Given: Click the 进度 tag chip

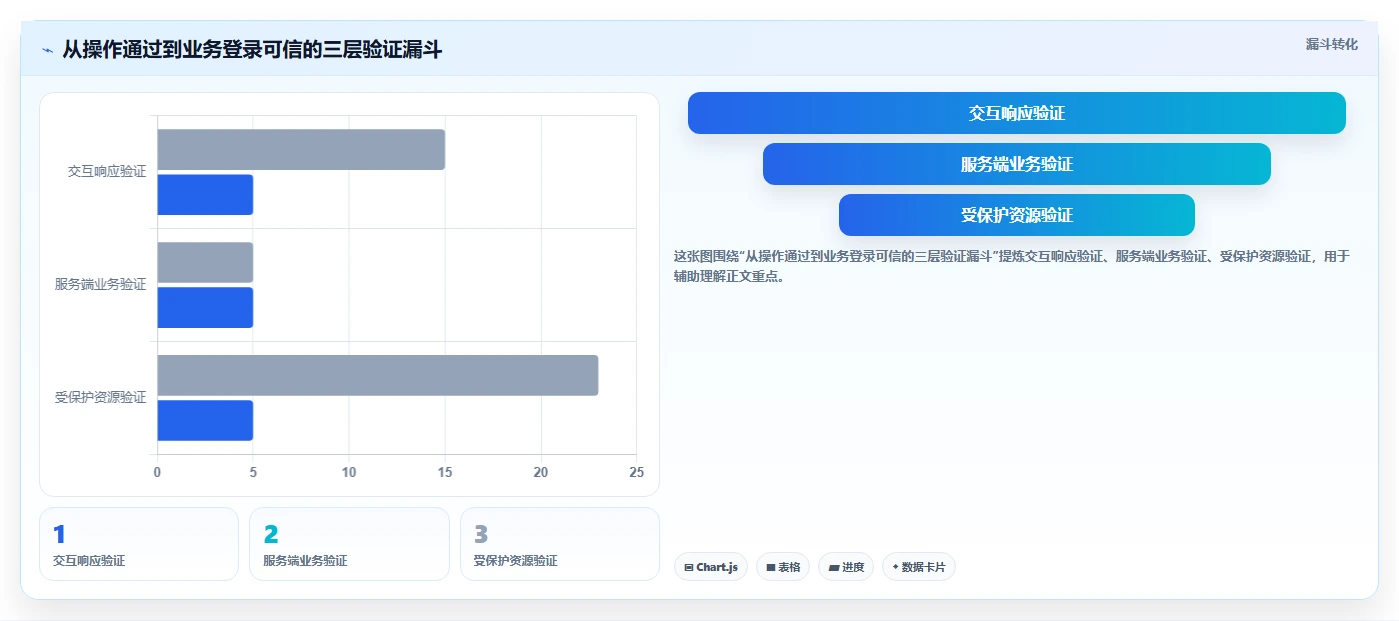Looking at the screenshot, I should [846, 567].
